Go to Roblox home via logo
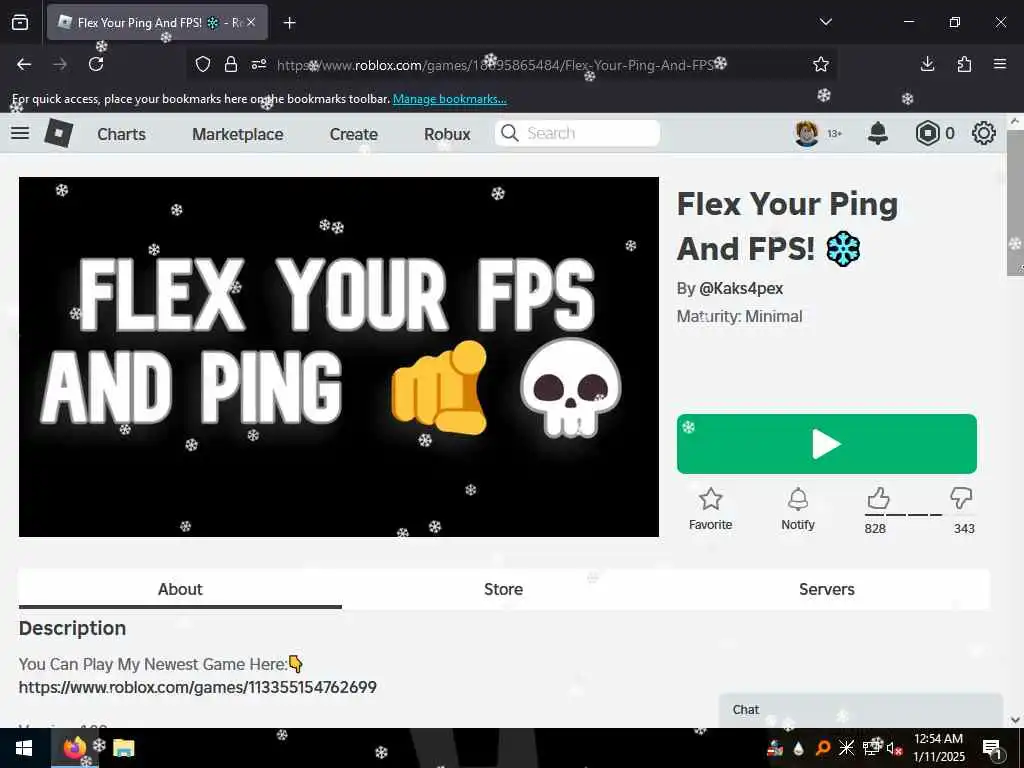Viewport: 1024px width, 768px height. (59, 133)
